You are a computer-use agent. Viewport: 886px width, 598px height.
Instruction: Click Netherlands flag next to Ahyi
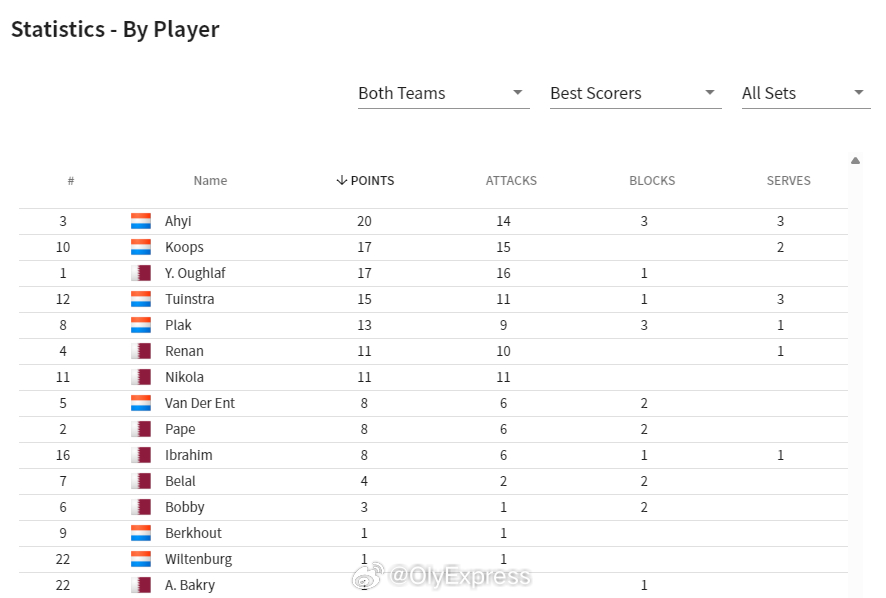point(141,221)
